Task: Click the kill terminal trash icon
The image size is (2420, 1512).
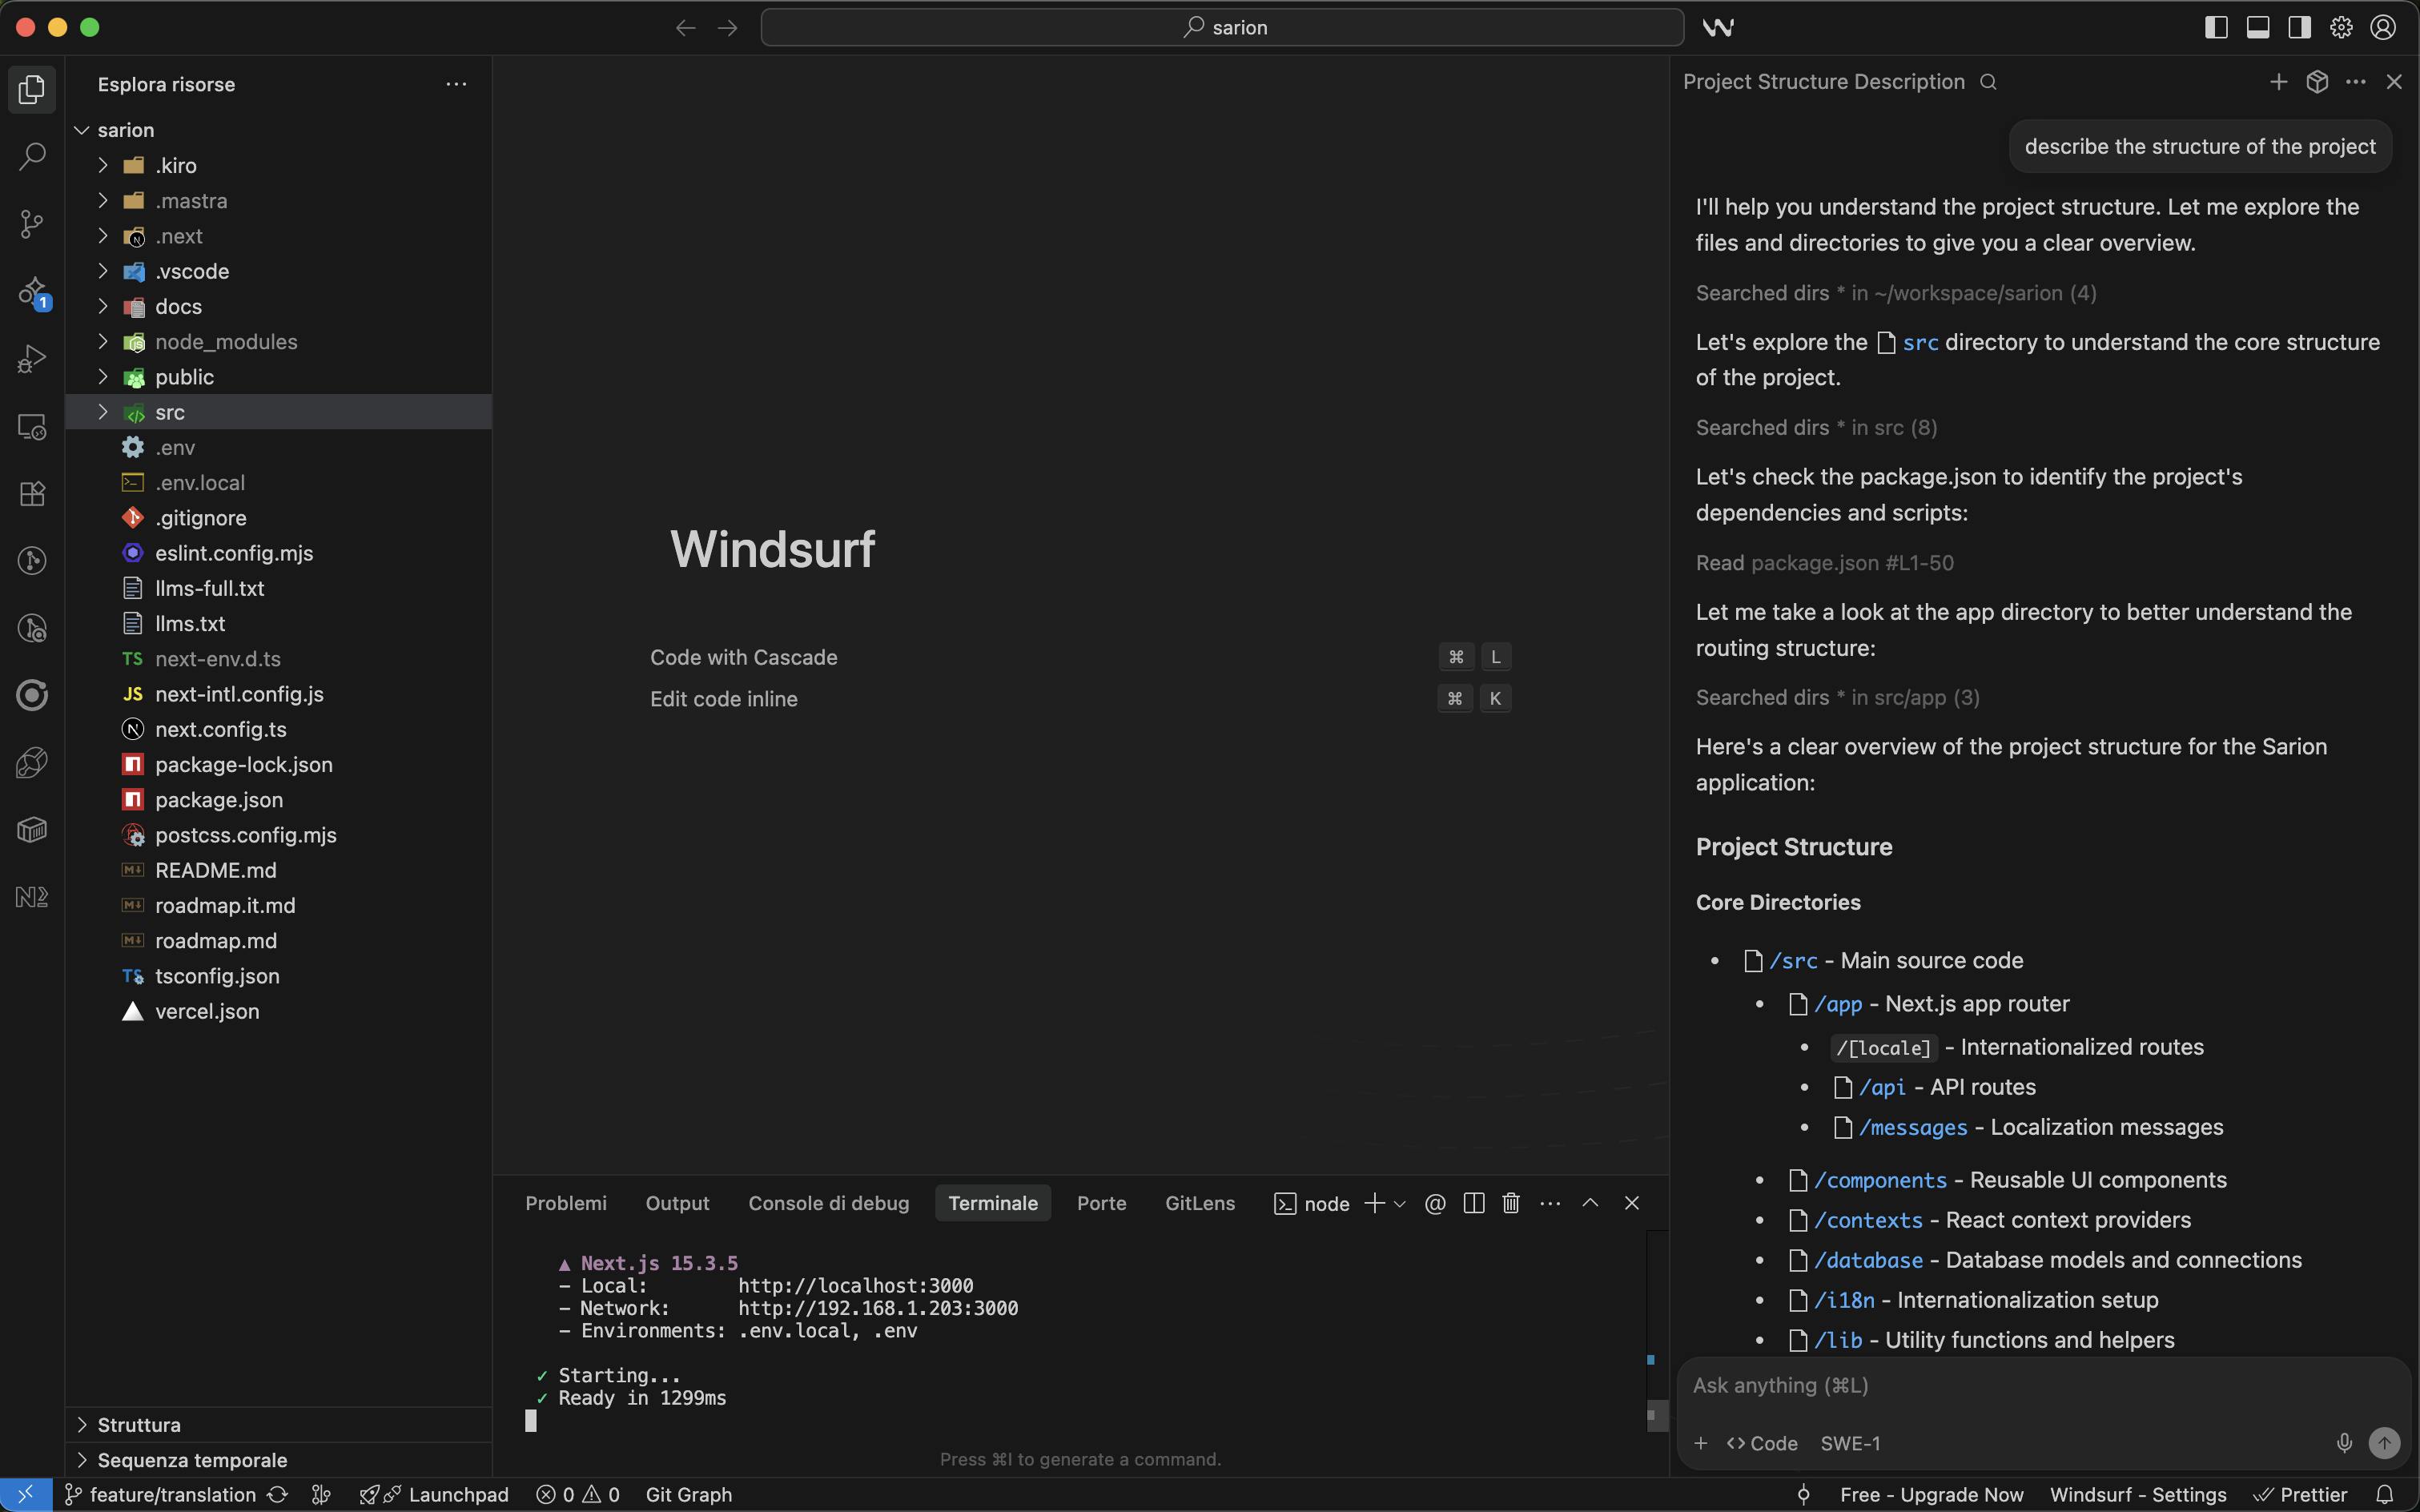Action: click(x=1511, y=1203)
